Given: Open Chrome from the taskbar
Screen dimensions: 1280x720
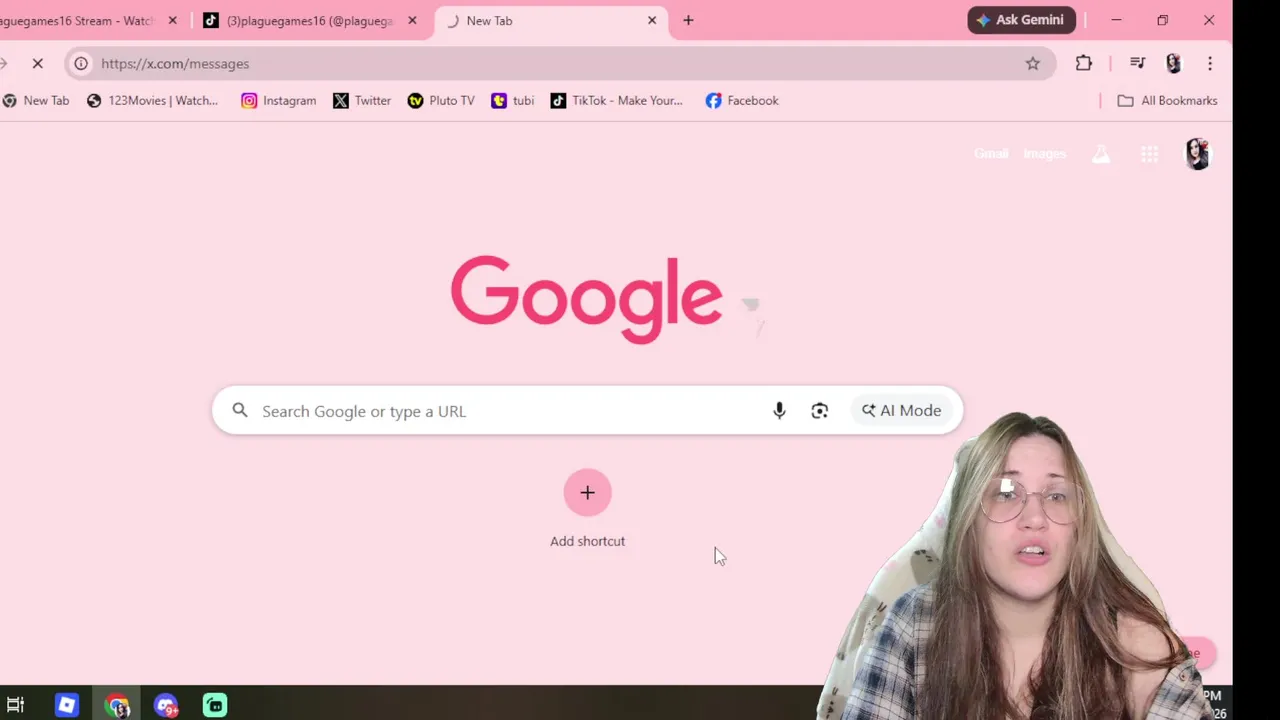Looking at the screenshot, I should coord(118,705).
